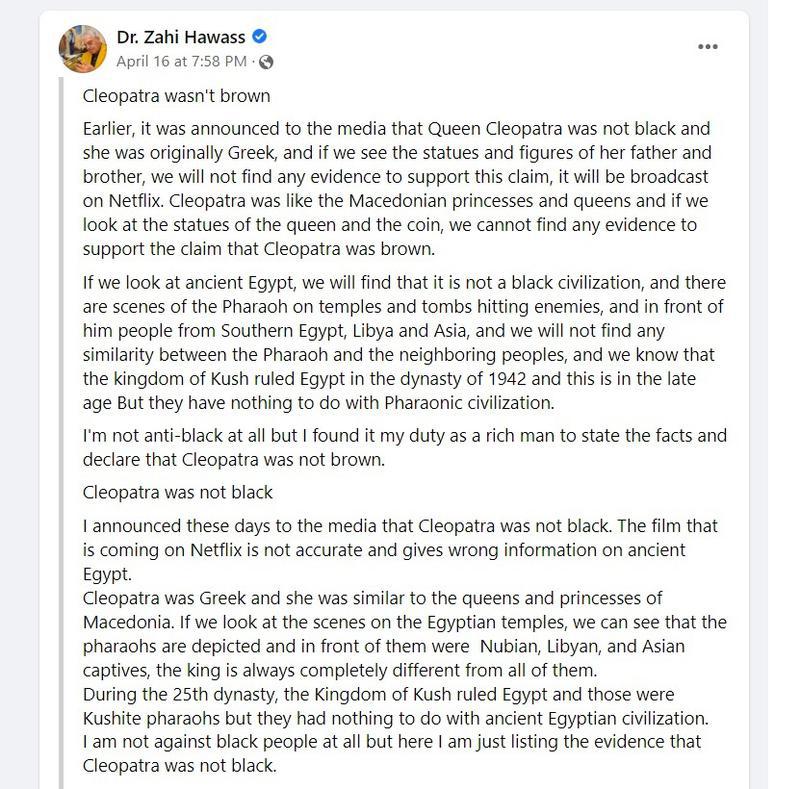
Task: Click the "Cleopatra wasn't brown" heading line
Action: (x=177, y=96)
